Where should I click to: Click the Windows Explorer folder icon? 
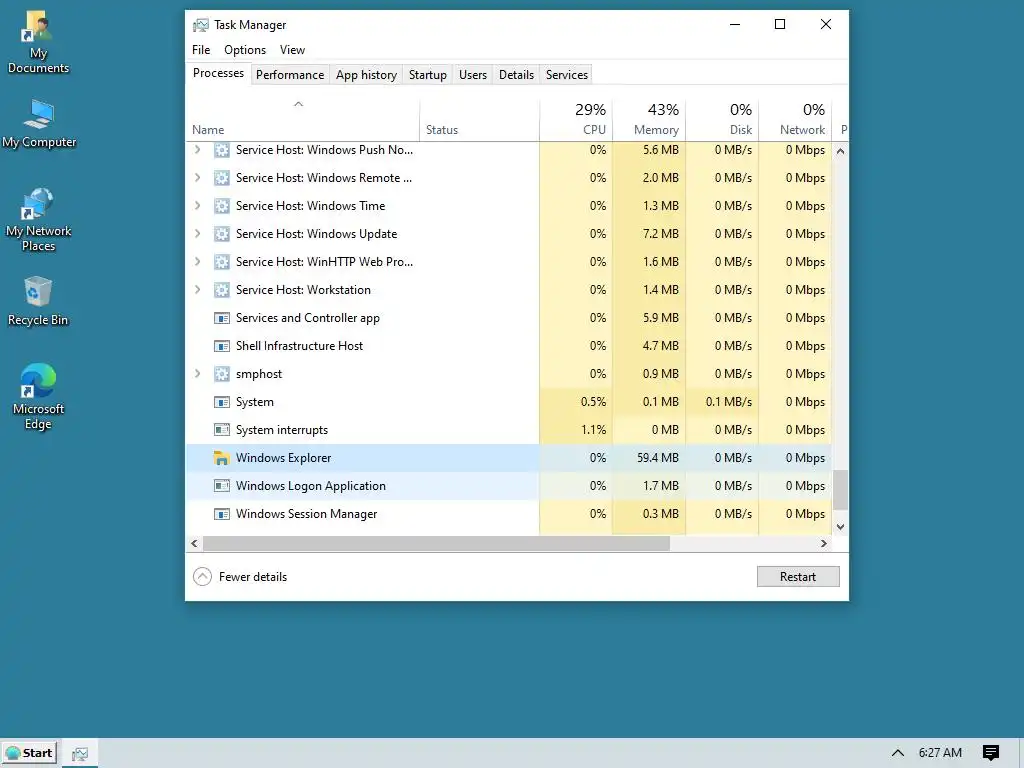[x=222, y=458]
